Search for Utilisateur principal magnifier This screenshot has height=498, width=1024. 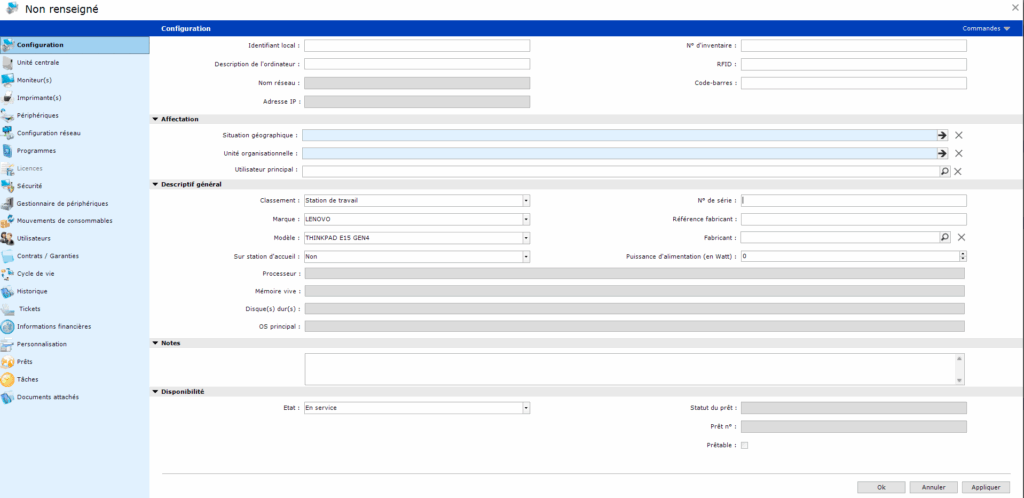pos(944,171)
